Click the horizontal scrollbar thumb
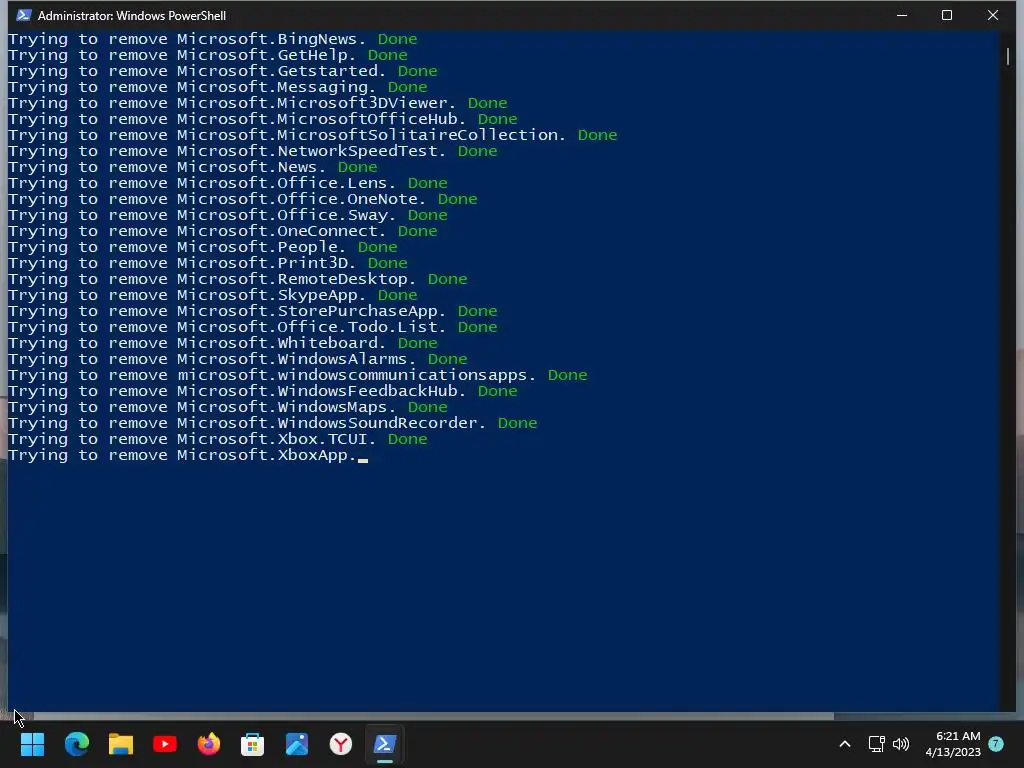1024x768 pixels. coord(434,716)
